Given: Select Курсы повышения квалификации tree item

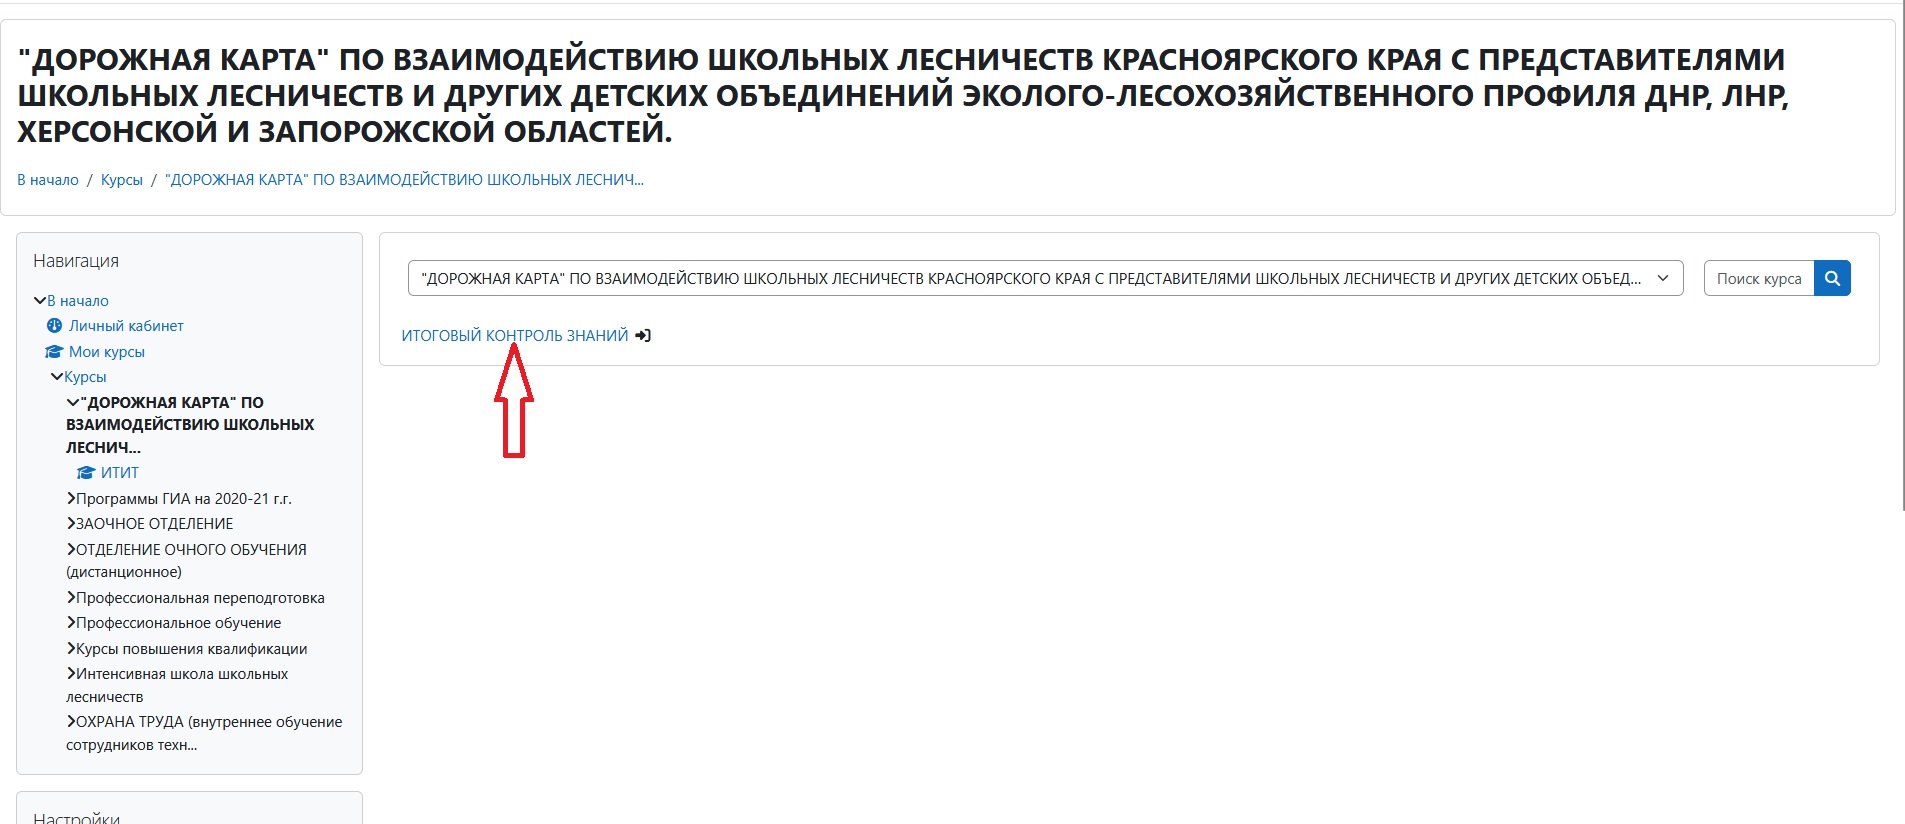Looking at the screenshot, I should [x=191, y=649].
